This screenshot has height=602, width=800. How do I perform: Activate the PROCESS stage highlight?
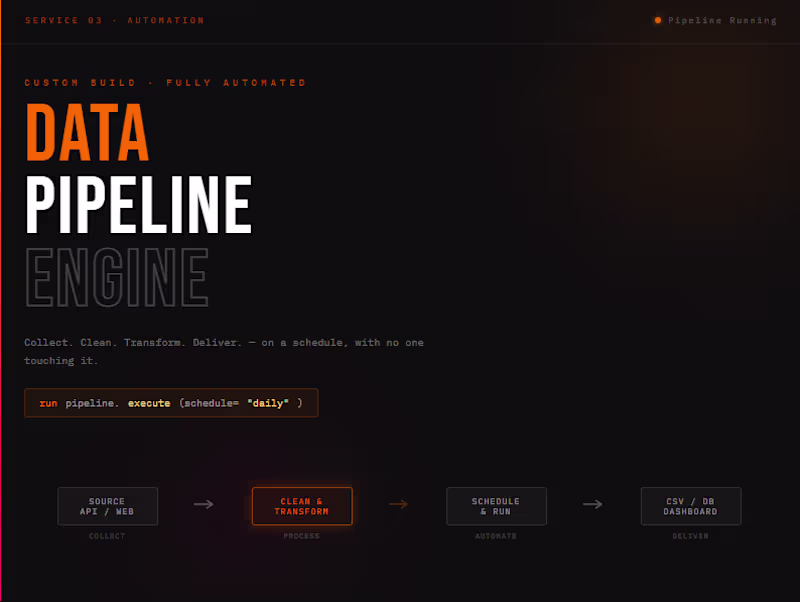pos(302,536)
